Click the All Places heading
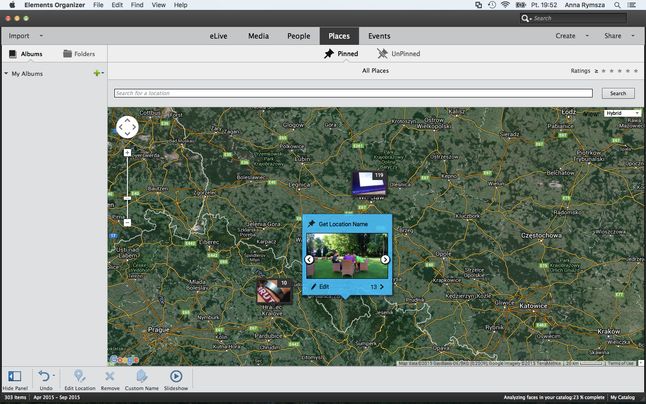The width and height of the screenshot is (646, 404). tap(375, 71)
